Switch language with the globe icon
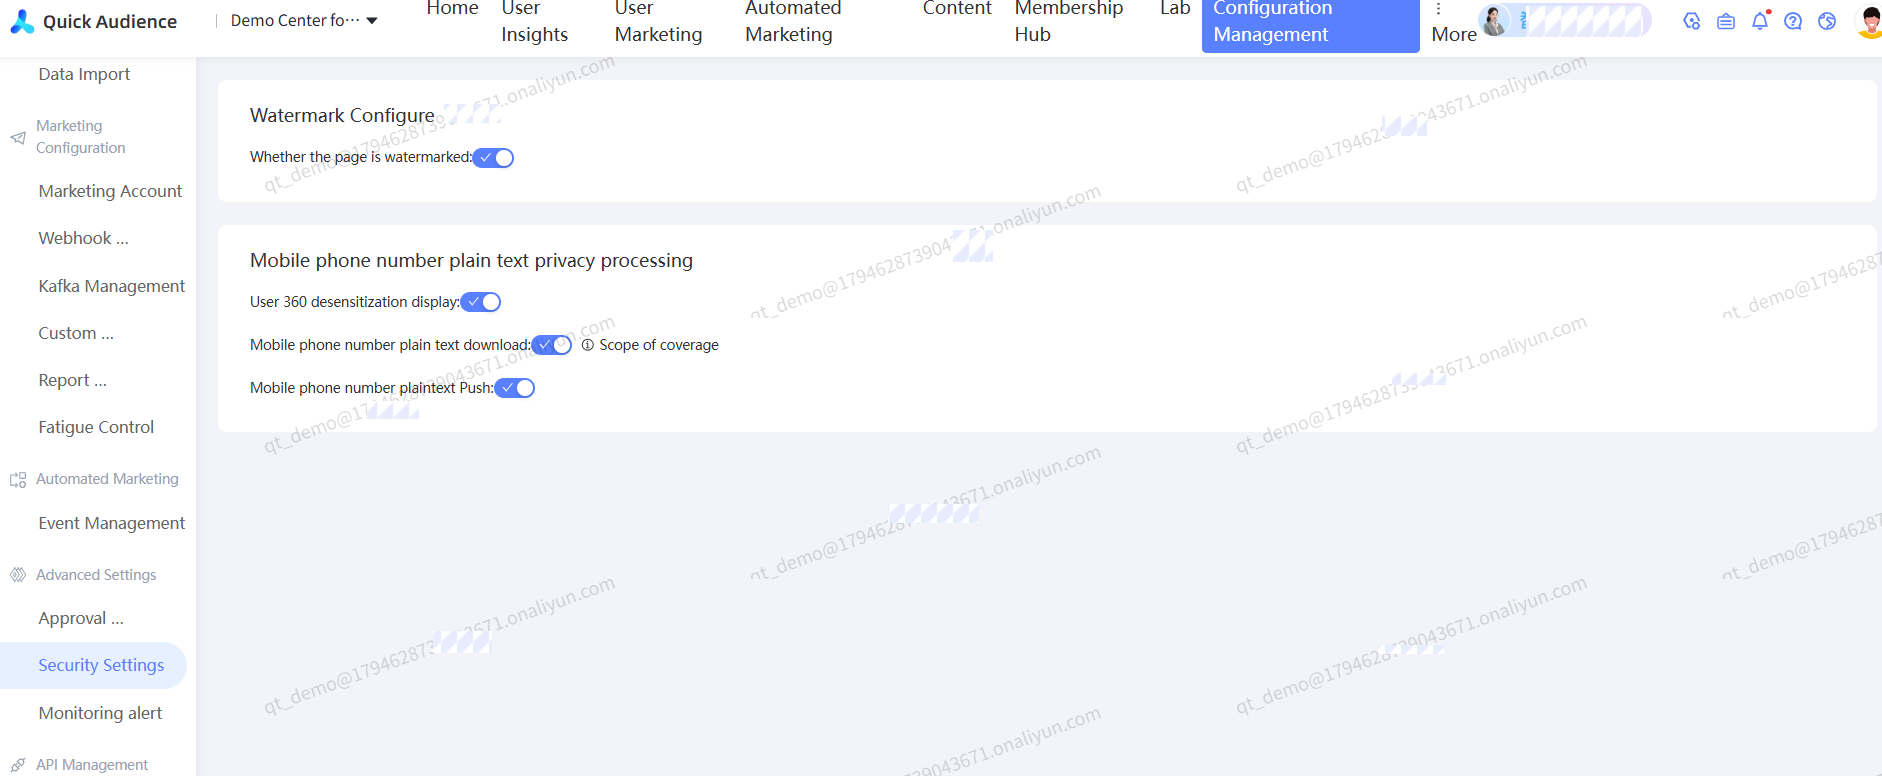Screen dimensions: 1882x776 coord(1827,21)
